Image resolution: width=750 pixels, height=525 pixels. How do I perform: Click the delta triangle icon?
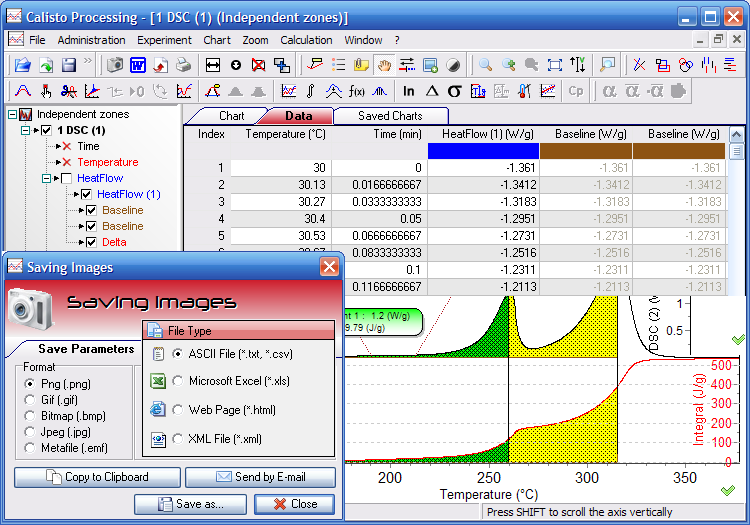[x=432, y=91]
